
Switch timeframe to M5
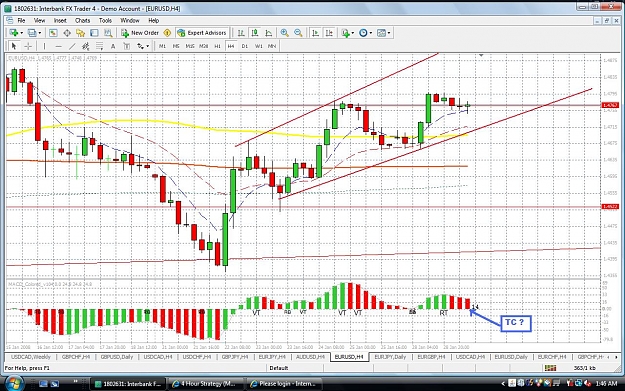tap(176, 46)
